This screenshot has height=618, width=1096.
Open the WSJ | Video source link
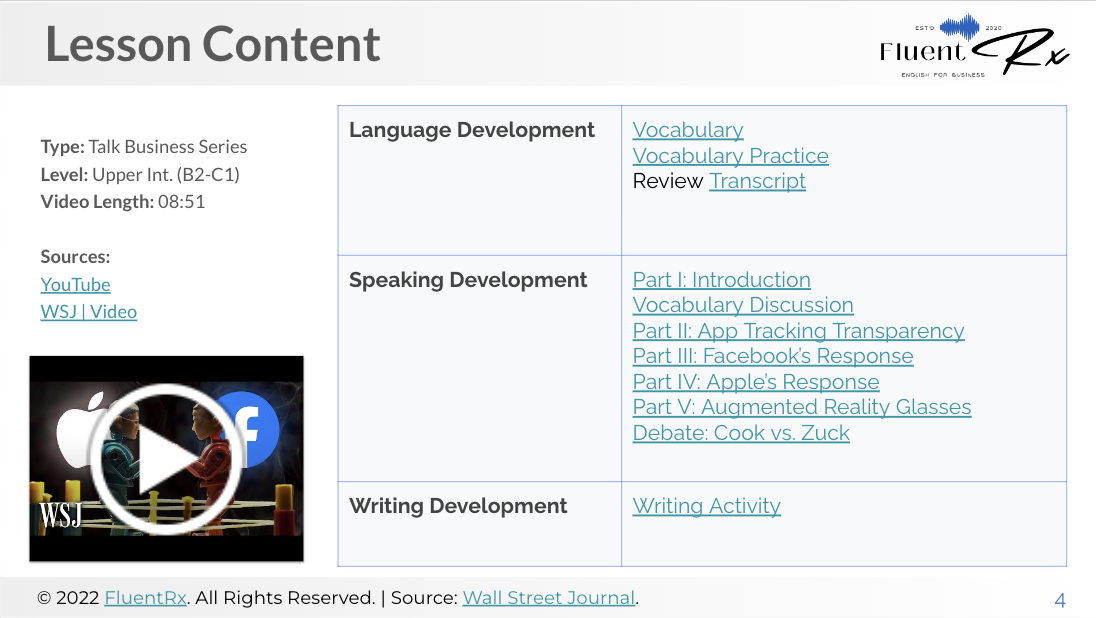pyautogui.click(x=89, y=312)
